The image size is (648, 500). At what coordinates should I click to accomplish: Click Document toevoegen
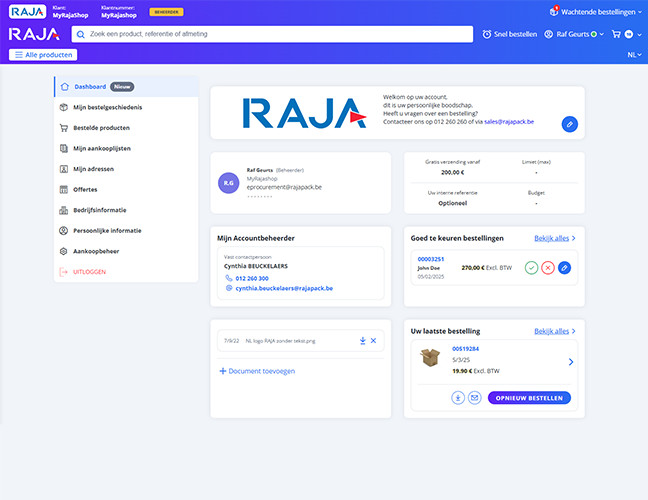coord(257,371)
